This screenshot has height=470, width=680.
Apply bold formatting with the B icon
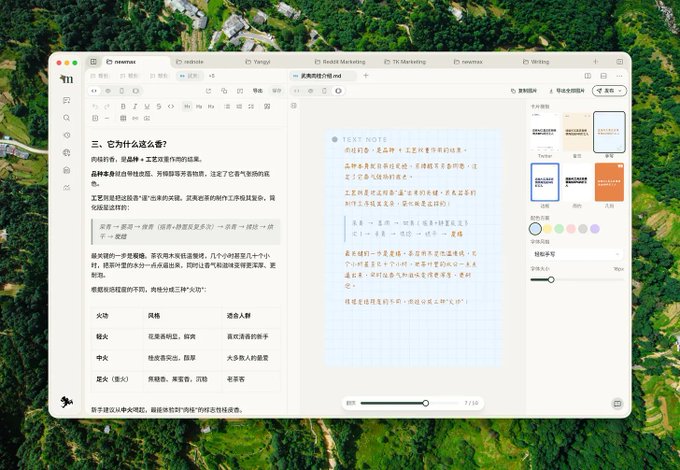123,106
